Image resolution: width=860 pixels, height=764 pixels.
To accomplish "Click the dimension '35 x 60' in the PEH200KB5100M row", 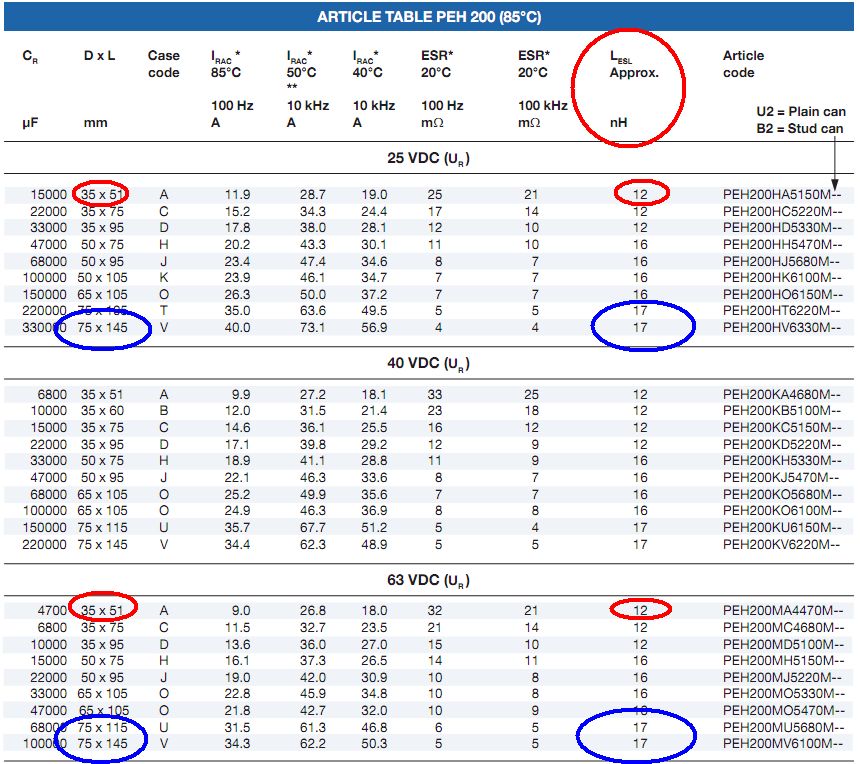I will [102, 411].
